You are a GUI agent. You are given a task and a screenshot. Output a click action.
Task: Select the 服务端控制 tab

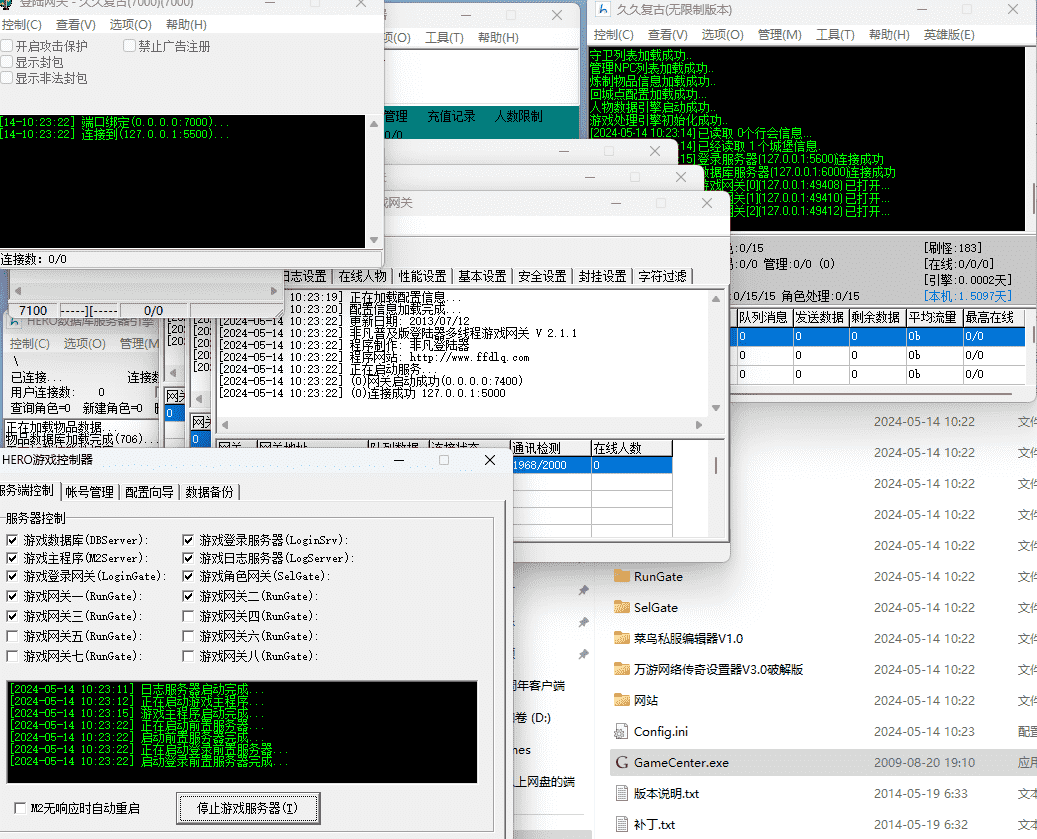tap(26, 491)
